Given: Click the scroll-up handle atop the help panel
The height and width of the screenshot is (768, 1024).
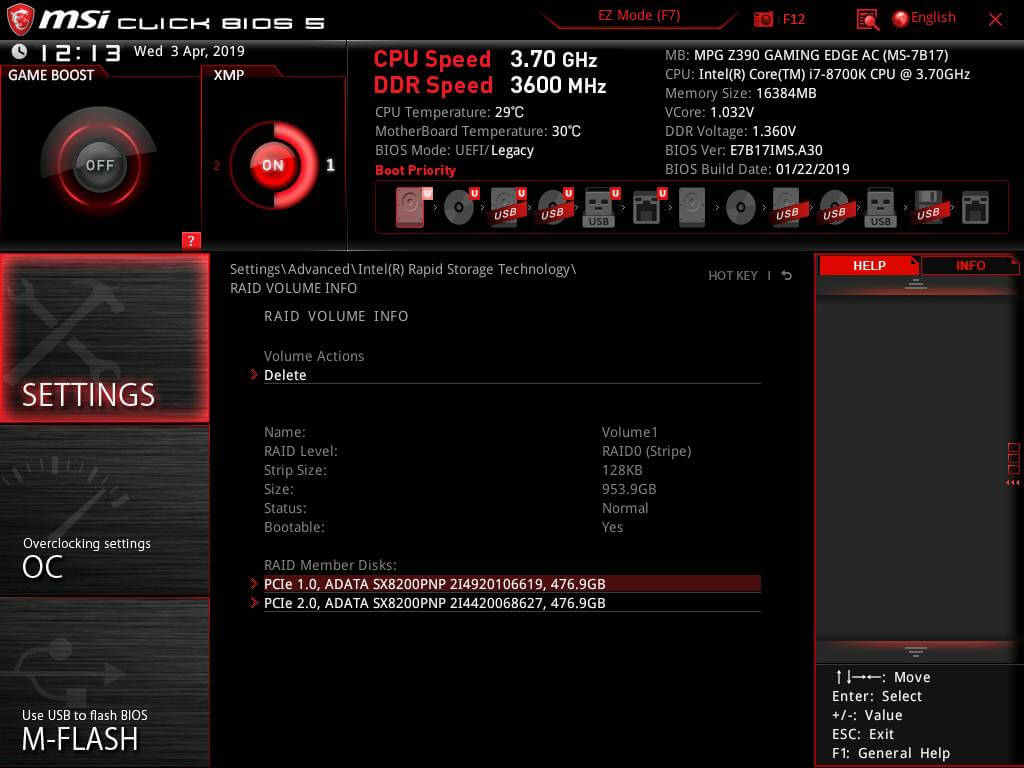Looking at the screenshot, I should pos(916,283).
